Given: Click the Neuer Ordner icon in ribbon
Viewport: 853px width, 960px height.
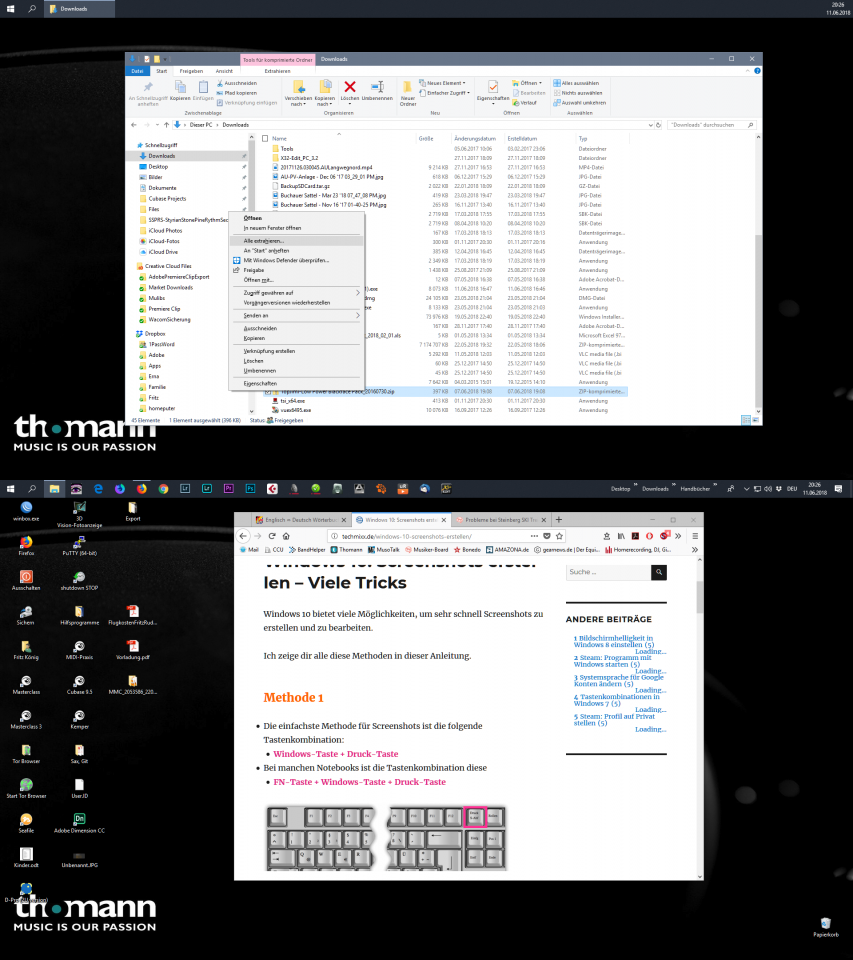Looking at the screenshot, I should click(x=407, y=86).
